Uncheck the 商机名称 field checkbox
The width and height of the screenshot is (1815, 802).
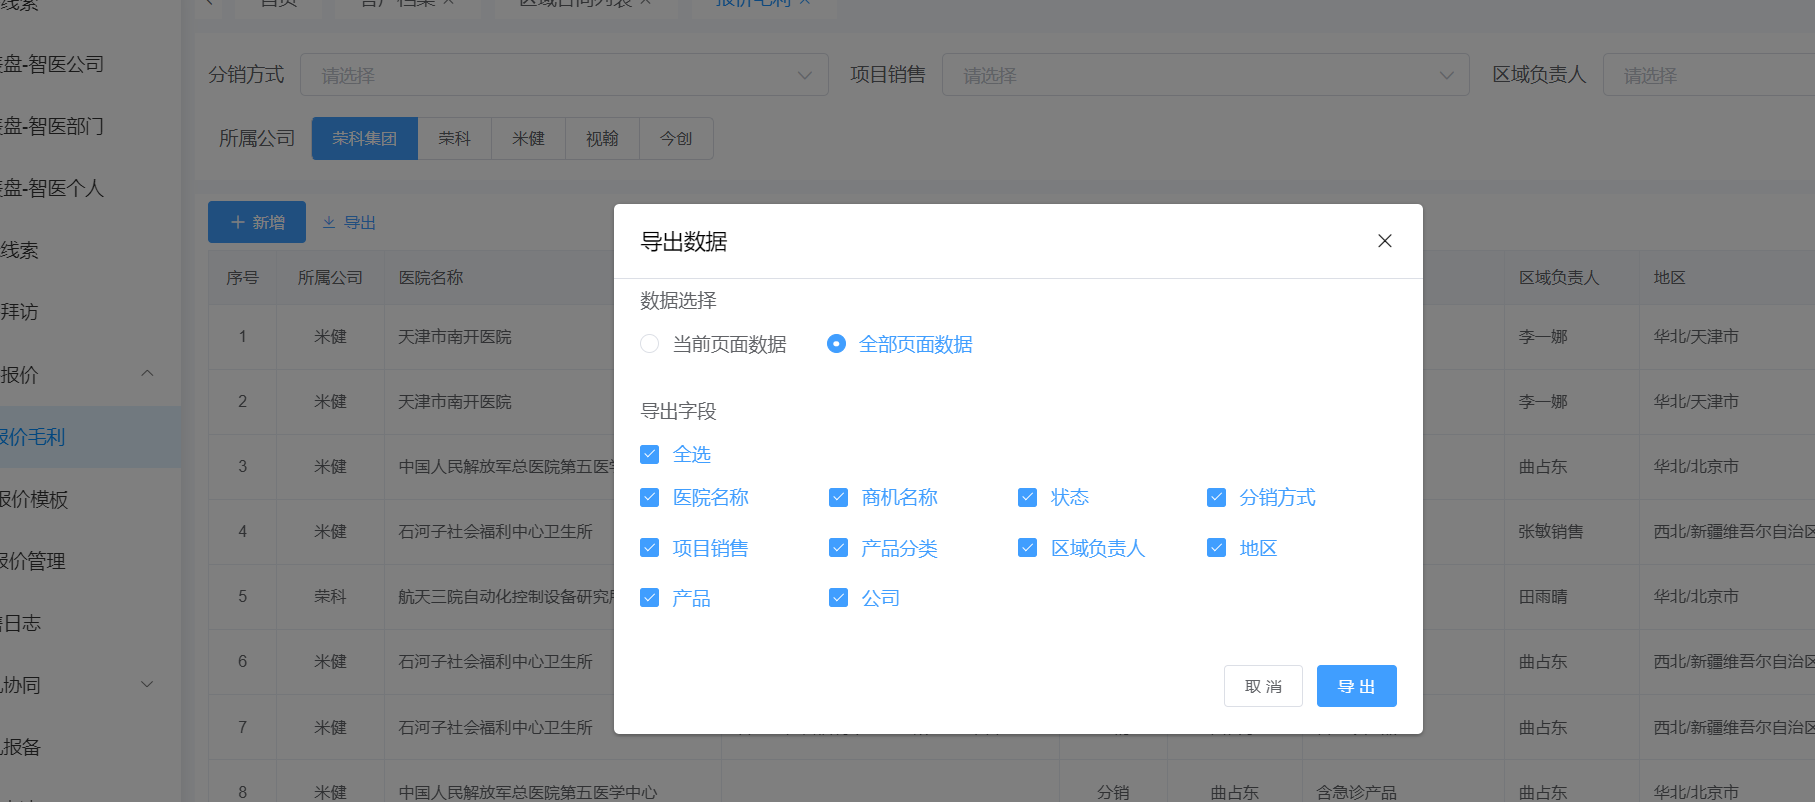(x=839, y=497)
